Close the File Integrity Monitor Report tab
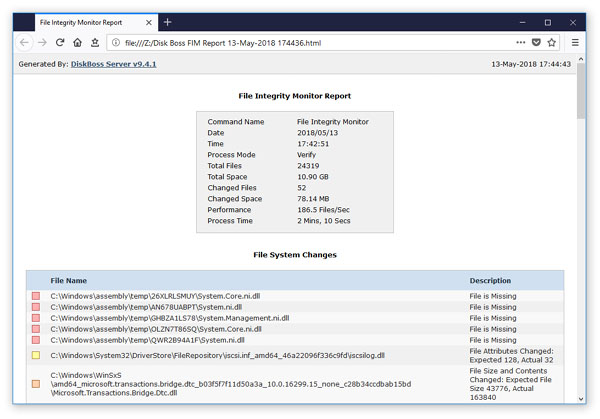The height and width of the screenshot is (419, 600). pyautogui.click(x=149, y=23)
